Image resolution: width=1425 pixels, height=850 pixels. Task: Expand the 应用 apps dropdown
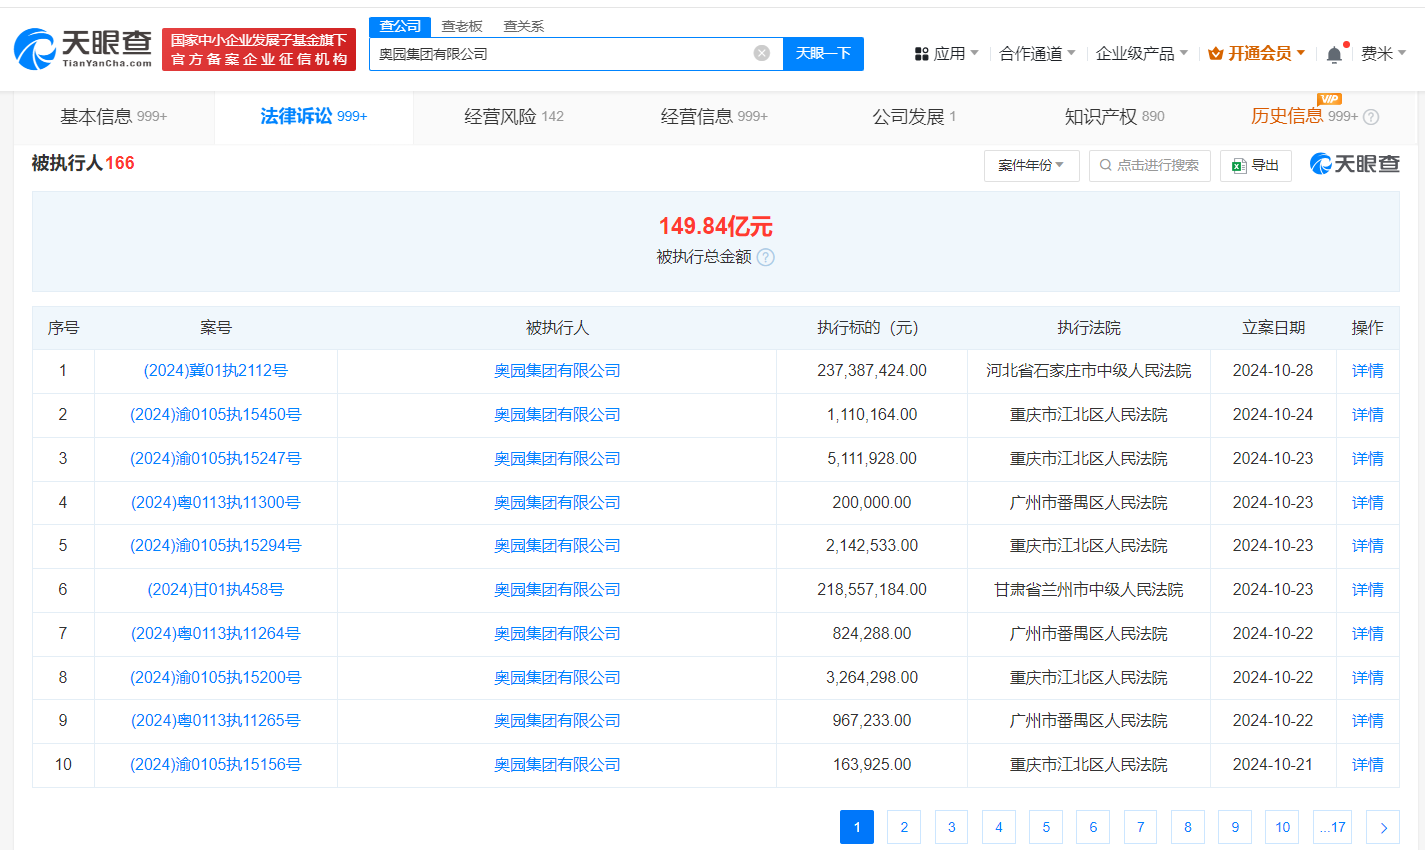pos(946,53)
